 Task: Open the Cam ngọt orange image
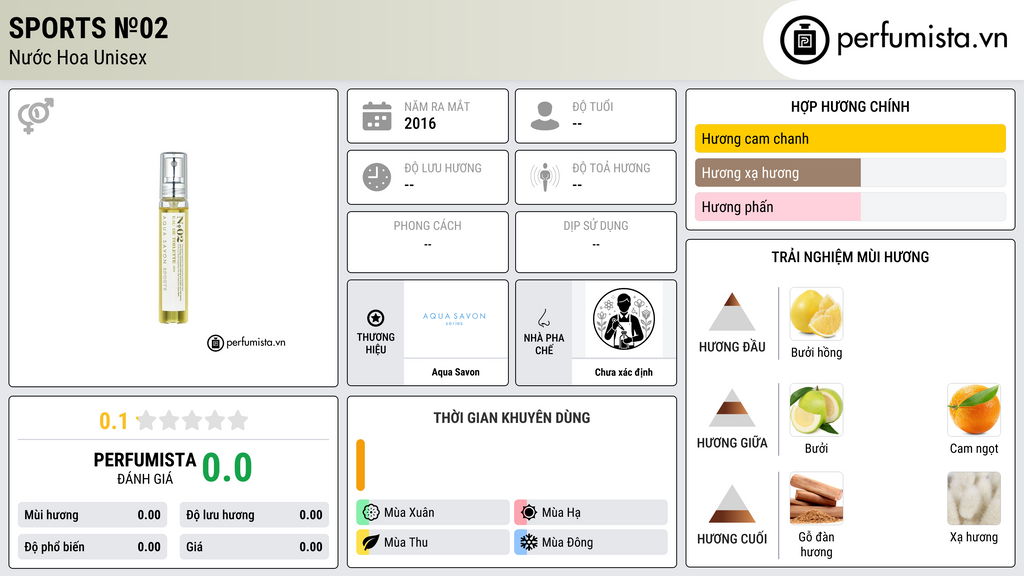(974, 410)
